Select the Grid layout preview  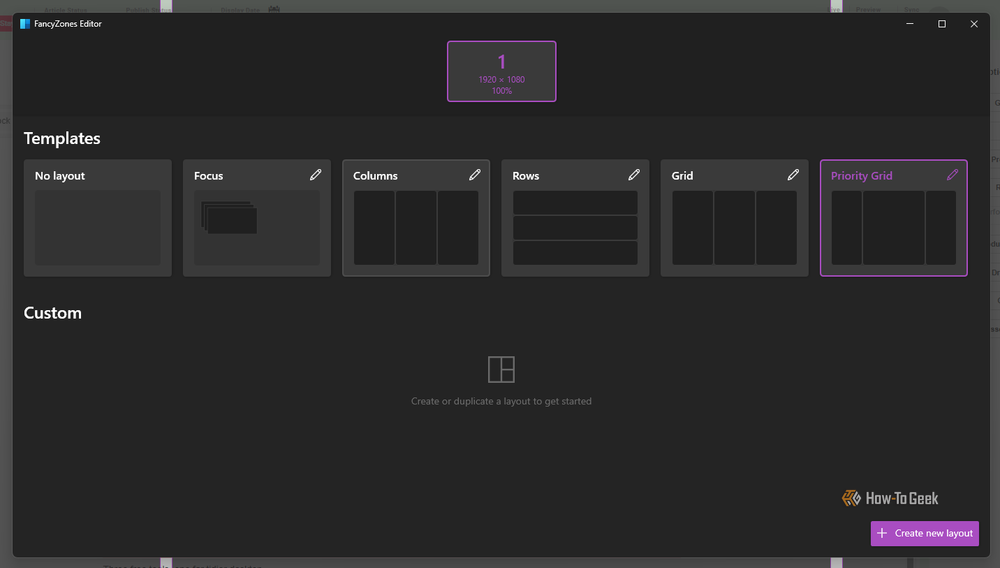click(734, 227)
